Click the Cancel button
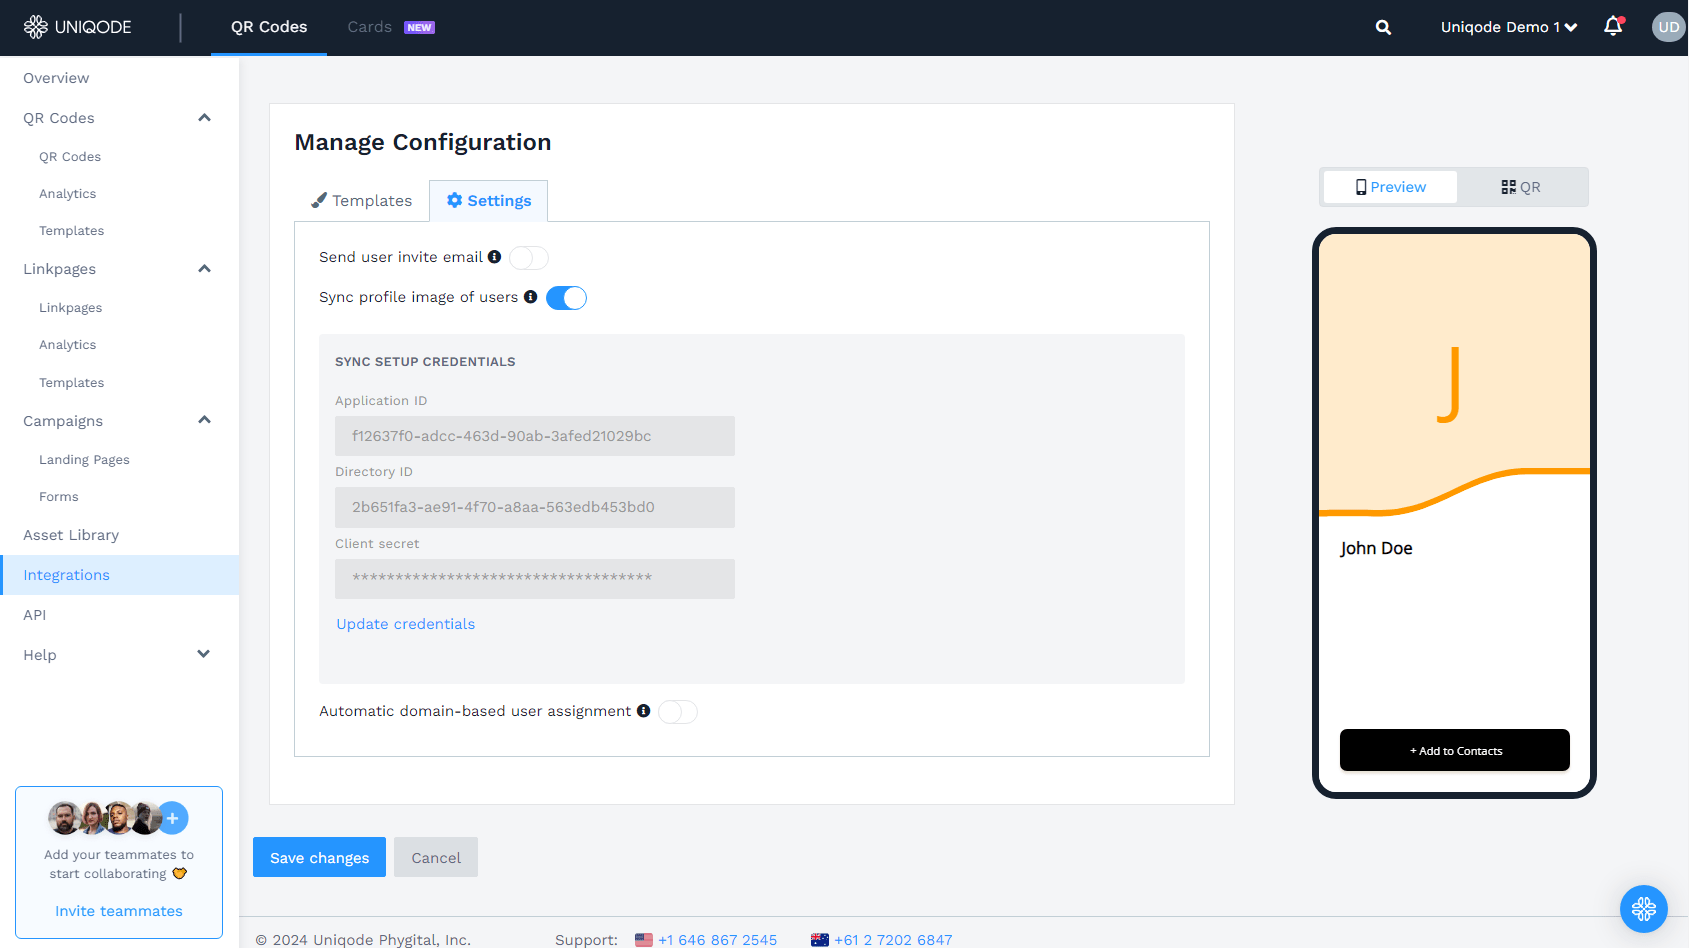This screenshot has height=948, width=1689. (436, 857)
